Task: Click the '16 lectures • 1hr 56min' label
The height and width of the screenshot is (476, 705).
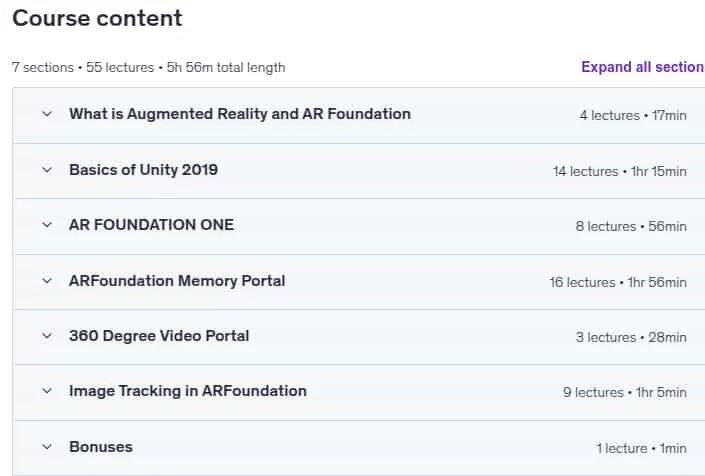Action: 618,282
